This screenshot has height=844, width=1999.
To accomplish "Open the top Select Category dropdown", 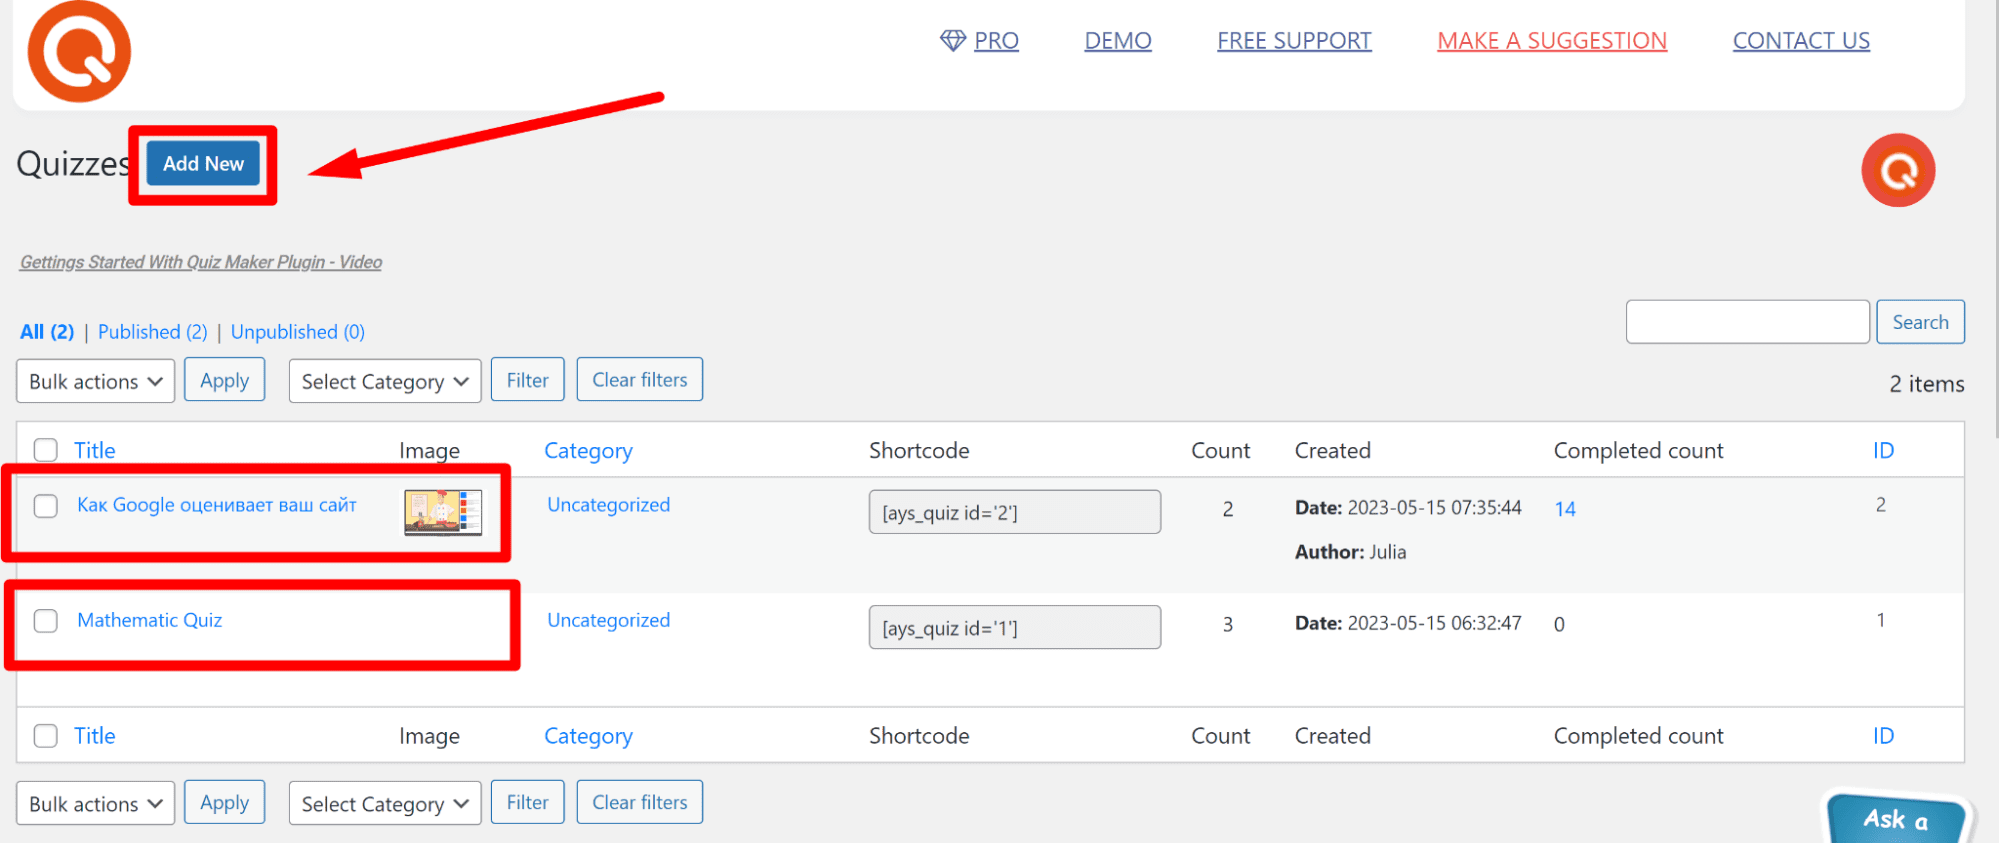I will pyautogui.click(x=384, y=381).
